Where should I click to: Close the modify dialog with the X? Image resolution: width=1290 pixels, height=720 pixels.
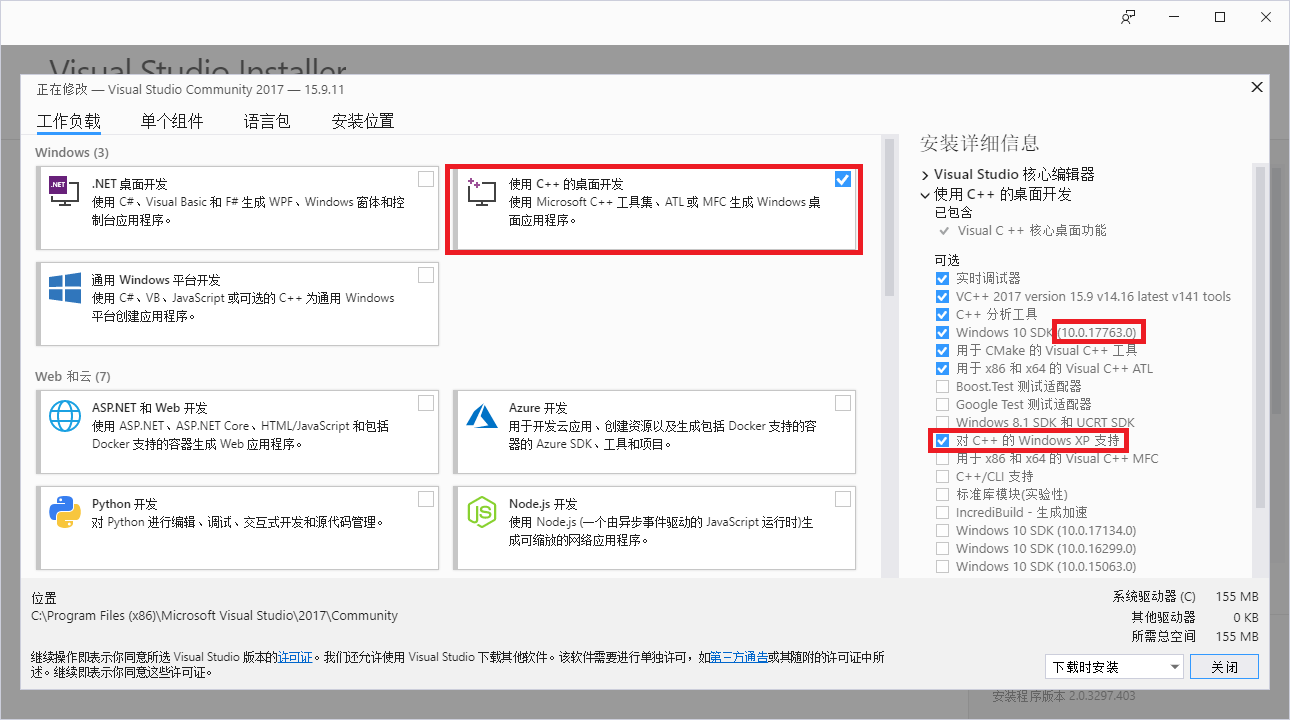click(1257, 87)
